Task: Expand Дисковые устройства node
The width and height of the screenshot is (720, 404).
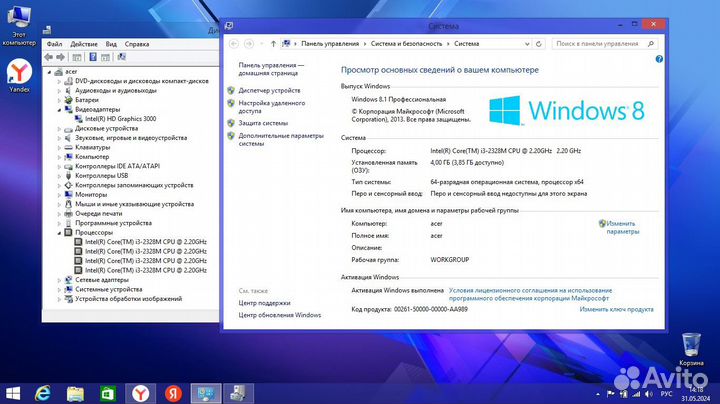Action: (59, 129)
